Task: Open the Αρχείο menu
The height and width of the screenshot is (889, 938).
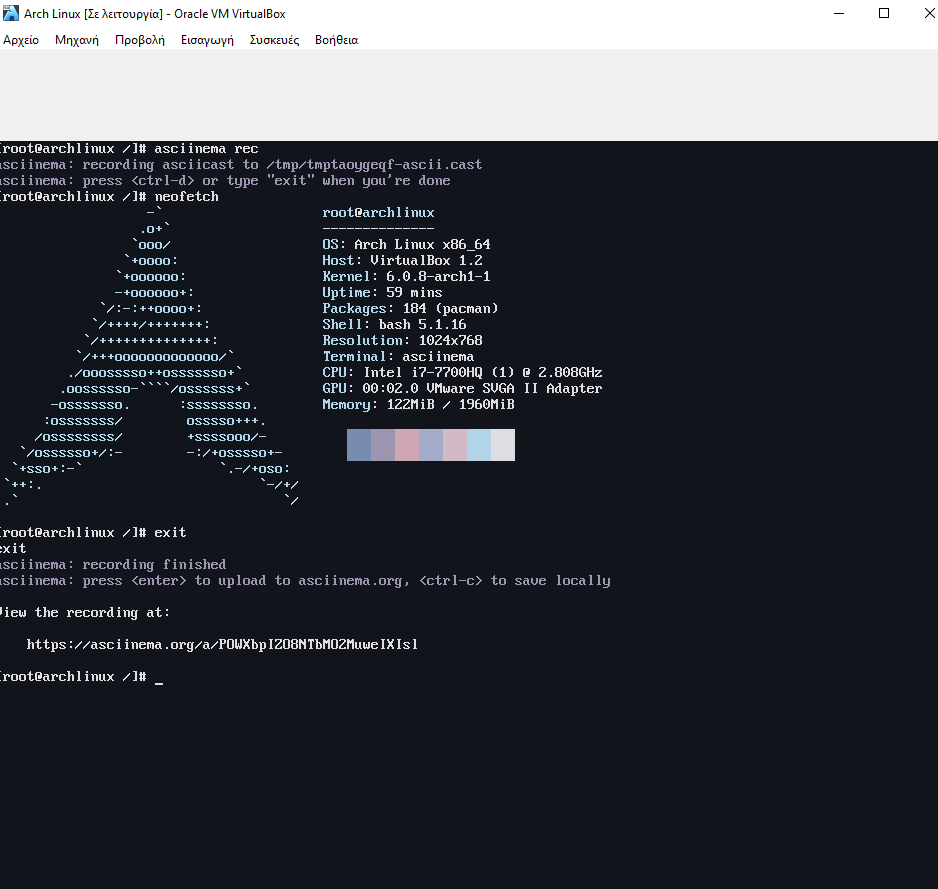Action: click(21, 40)
